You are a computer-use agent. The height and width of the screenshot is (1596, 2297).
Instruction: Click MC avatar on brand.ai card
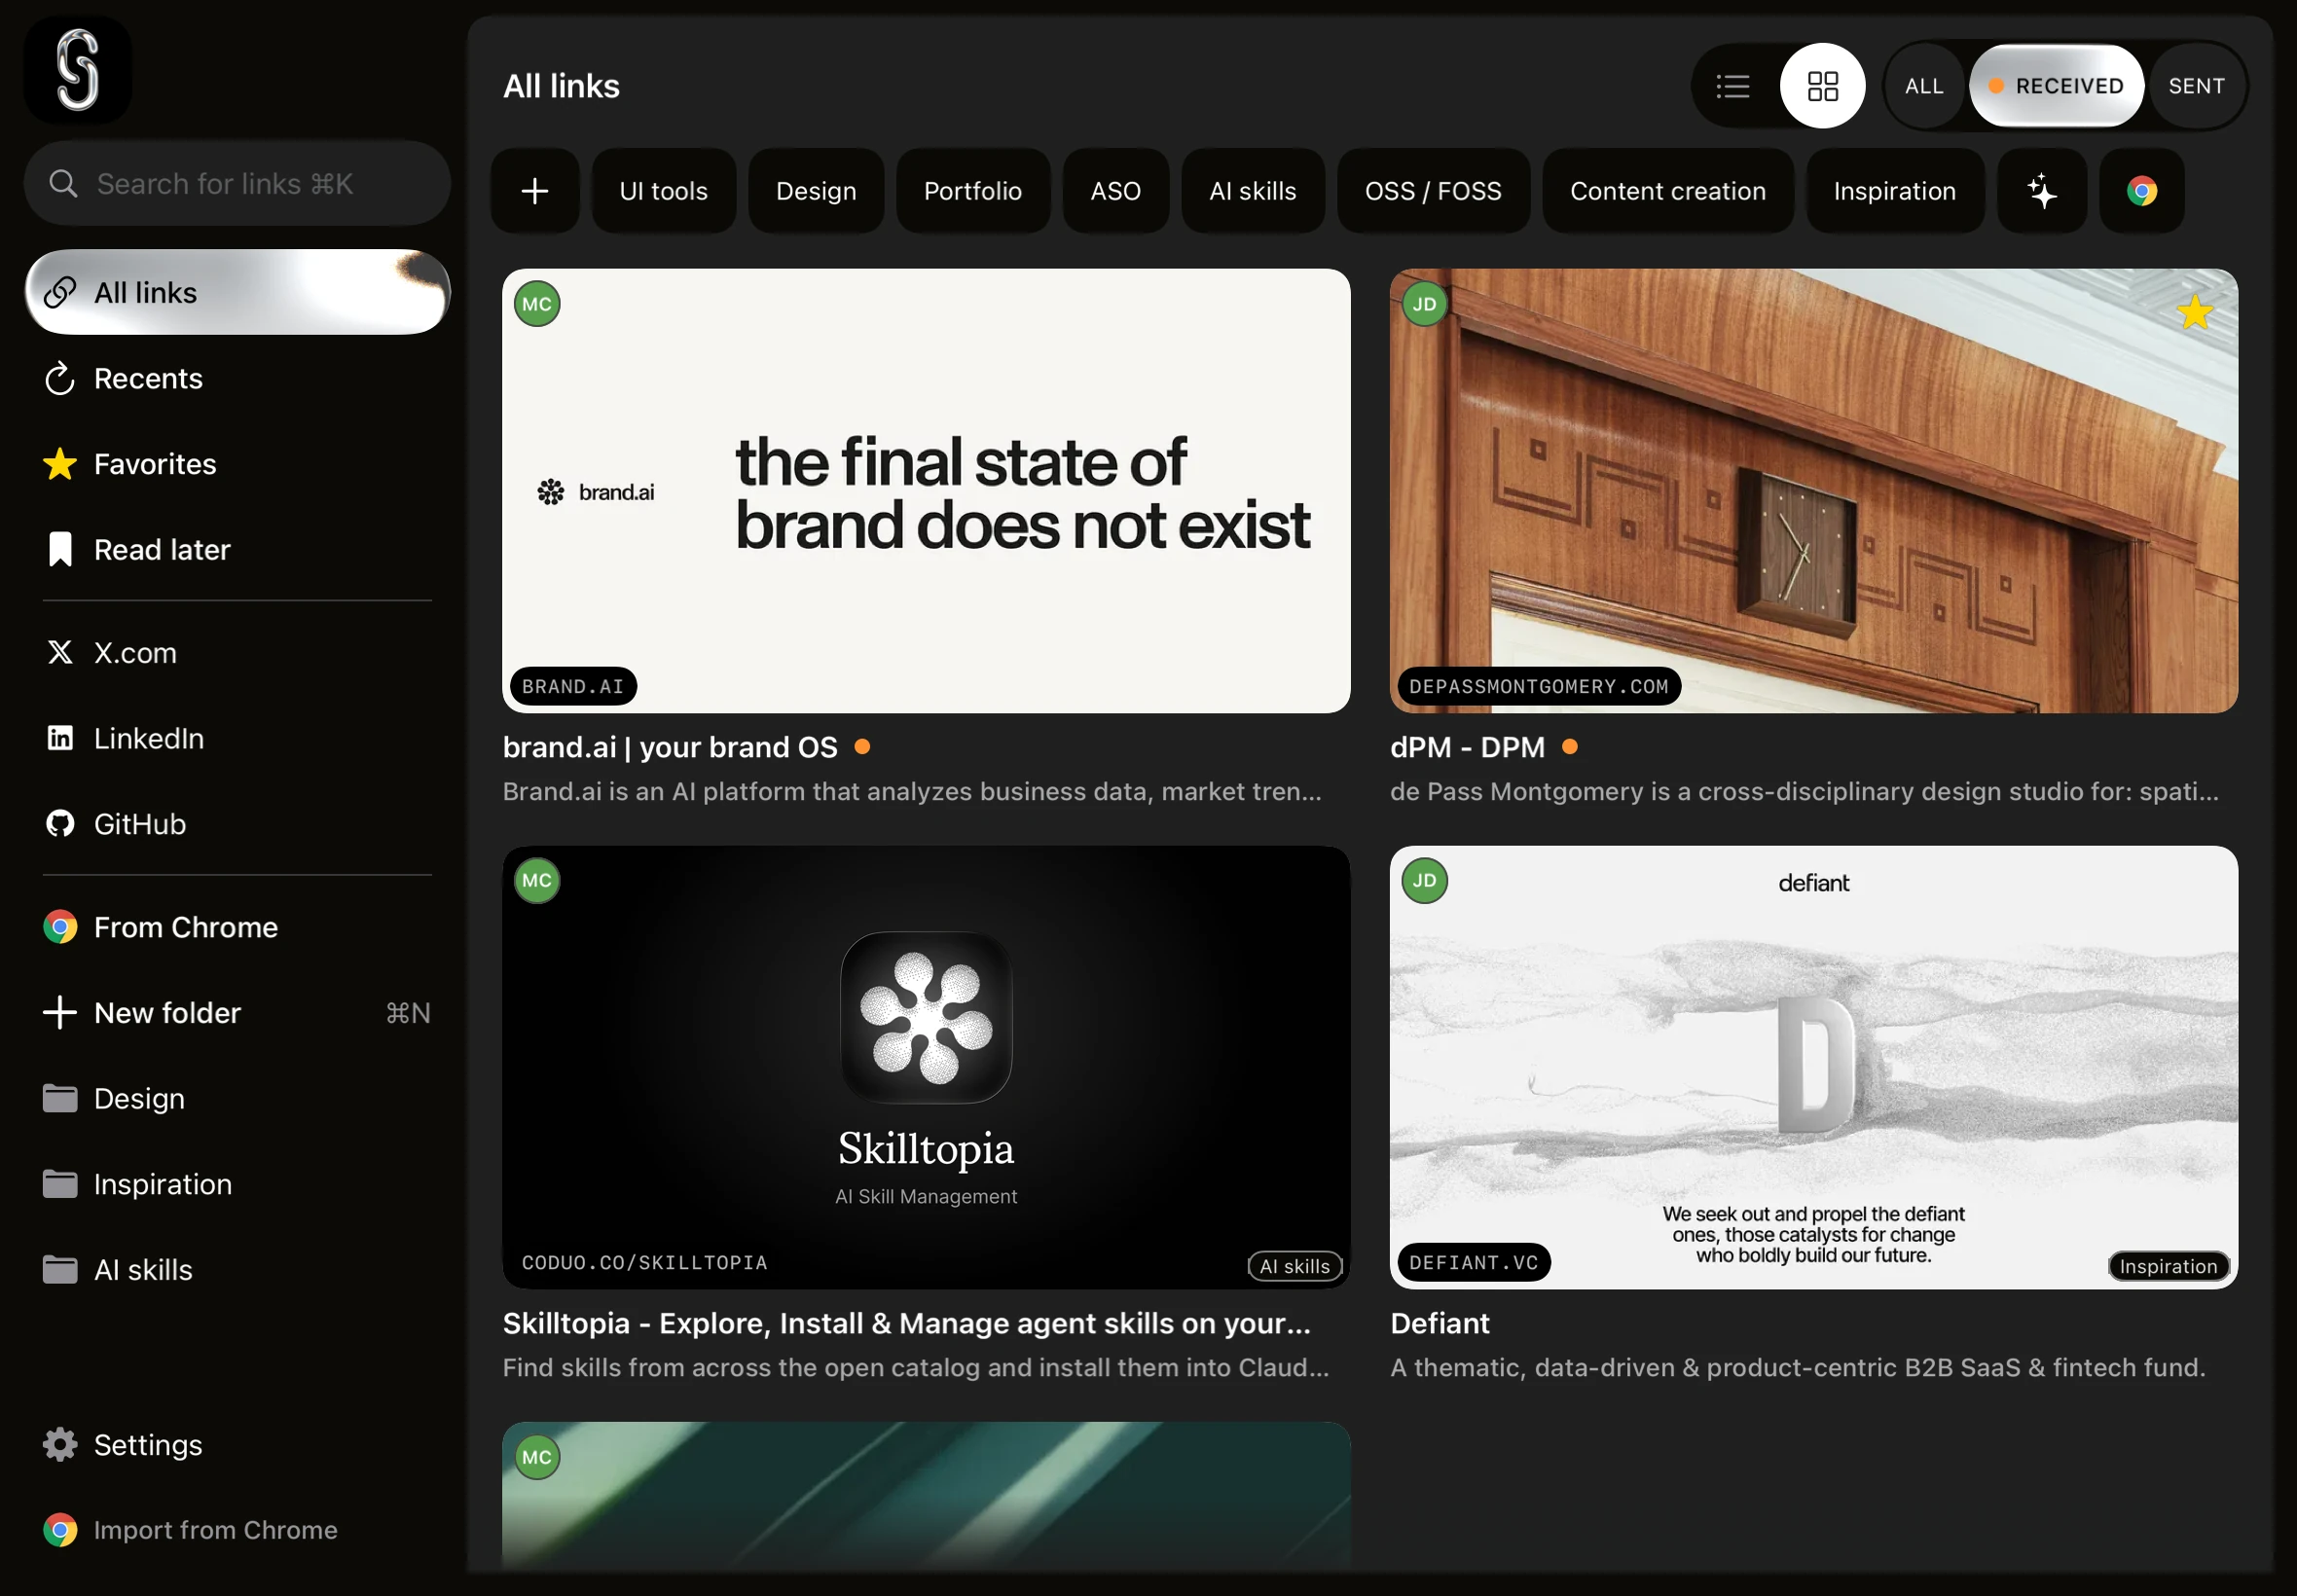point(537,304)
